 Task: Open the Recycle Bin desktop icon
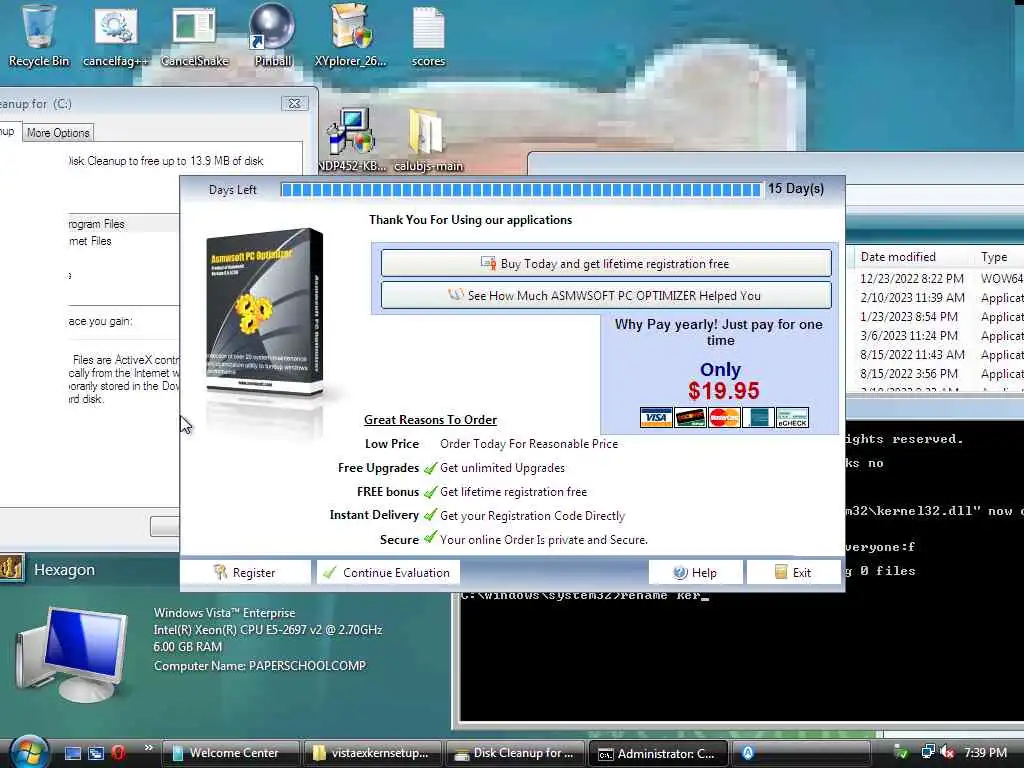(x=38, y=36)
